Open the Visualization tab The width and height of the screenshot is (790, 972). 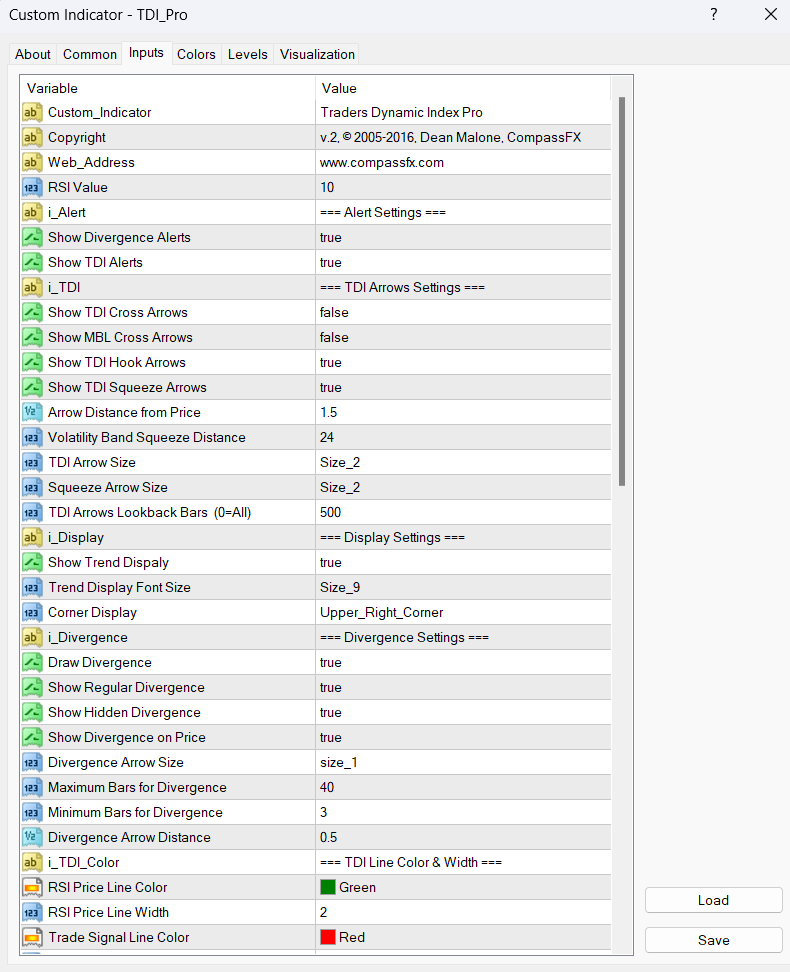click(x=317, y=54)
